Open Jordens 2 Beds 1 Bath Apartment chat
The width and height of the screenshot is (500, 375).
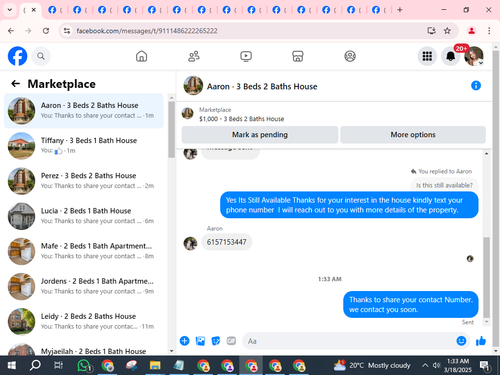pyautogui.click(x=84, y=286)
